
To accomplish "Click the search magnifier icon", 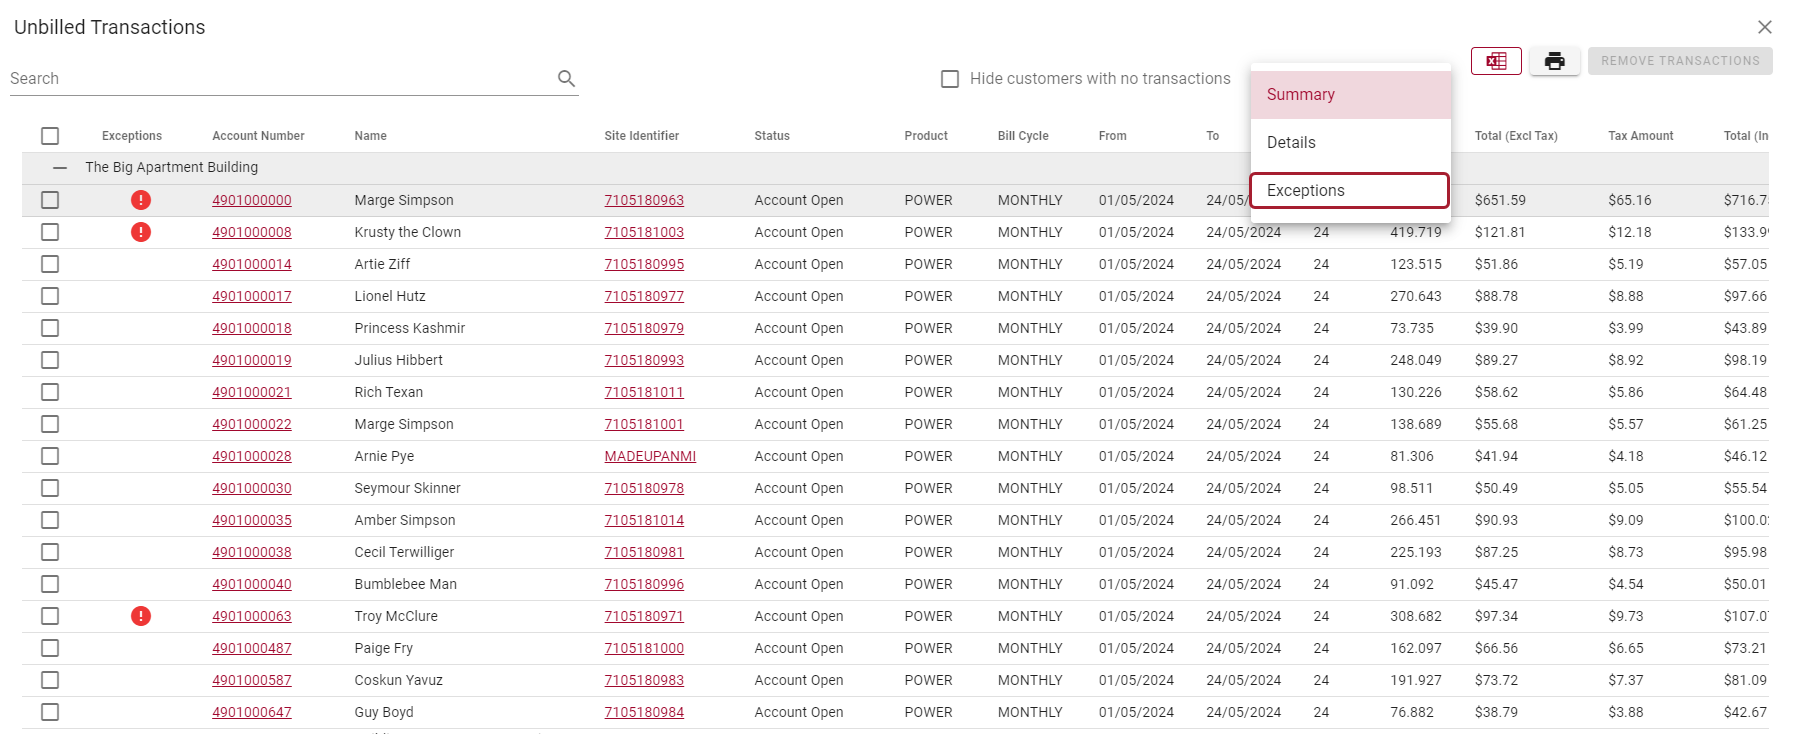I will tap(566, 78).
